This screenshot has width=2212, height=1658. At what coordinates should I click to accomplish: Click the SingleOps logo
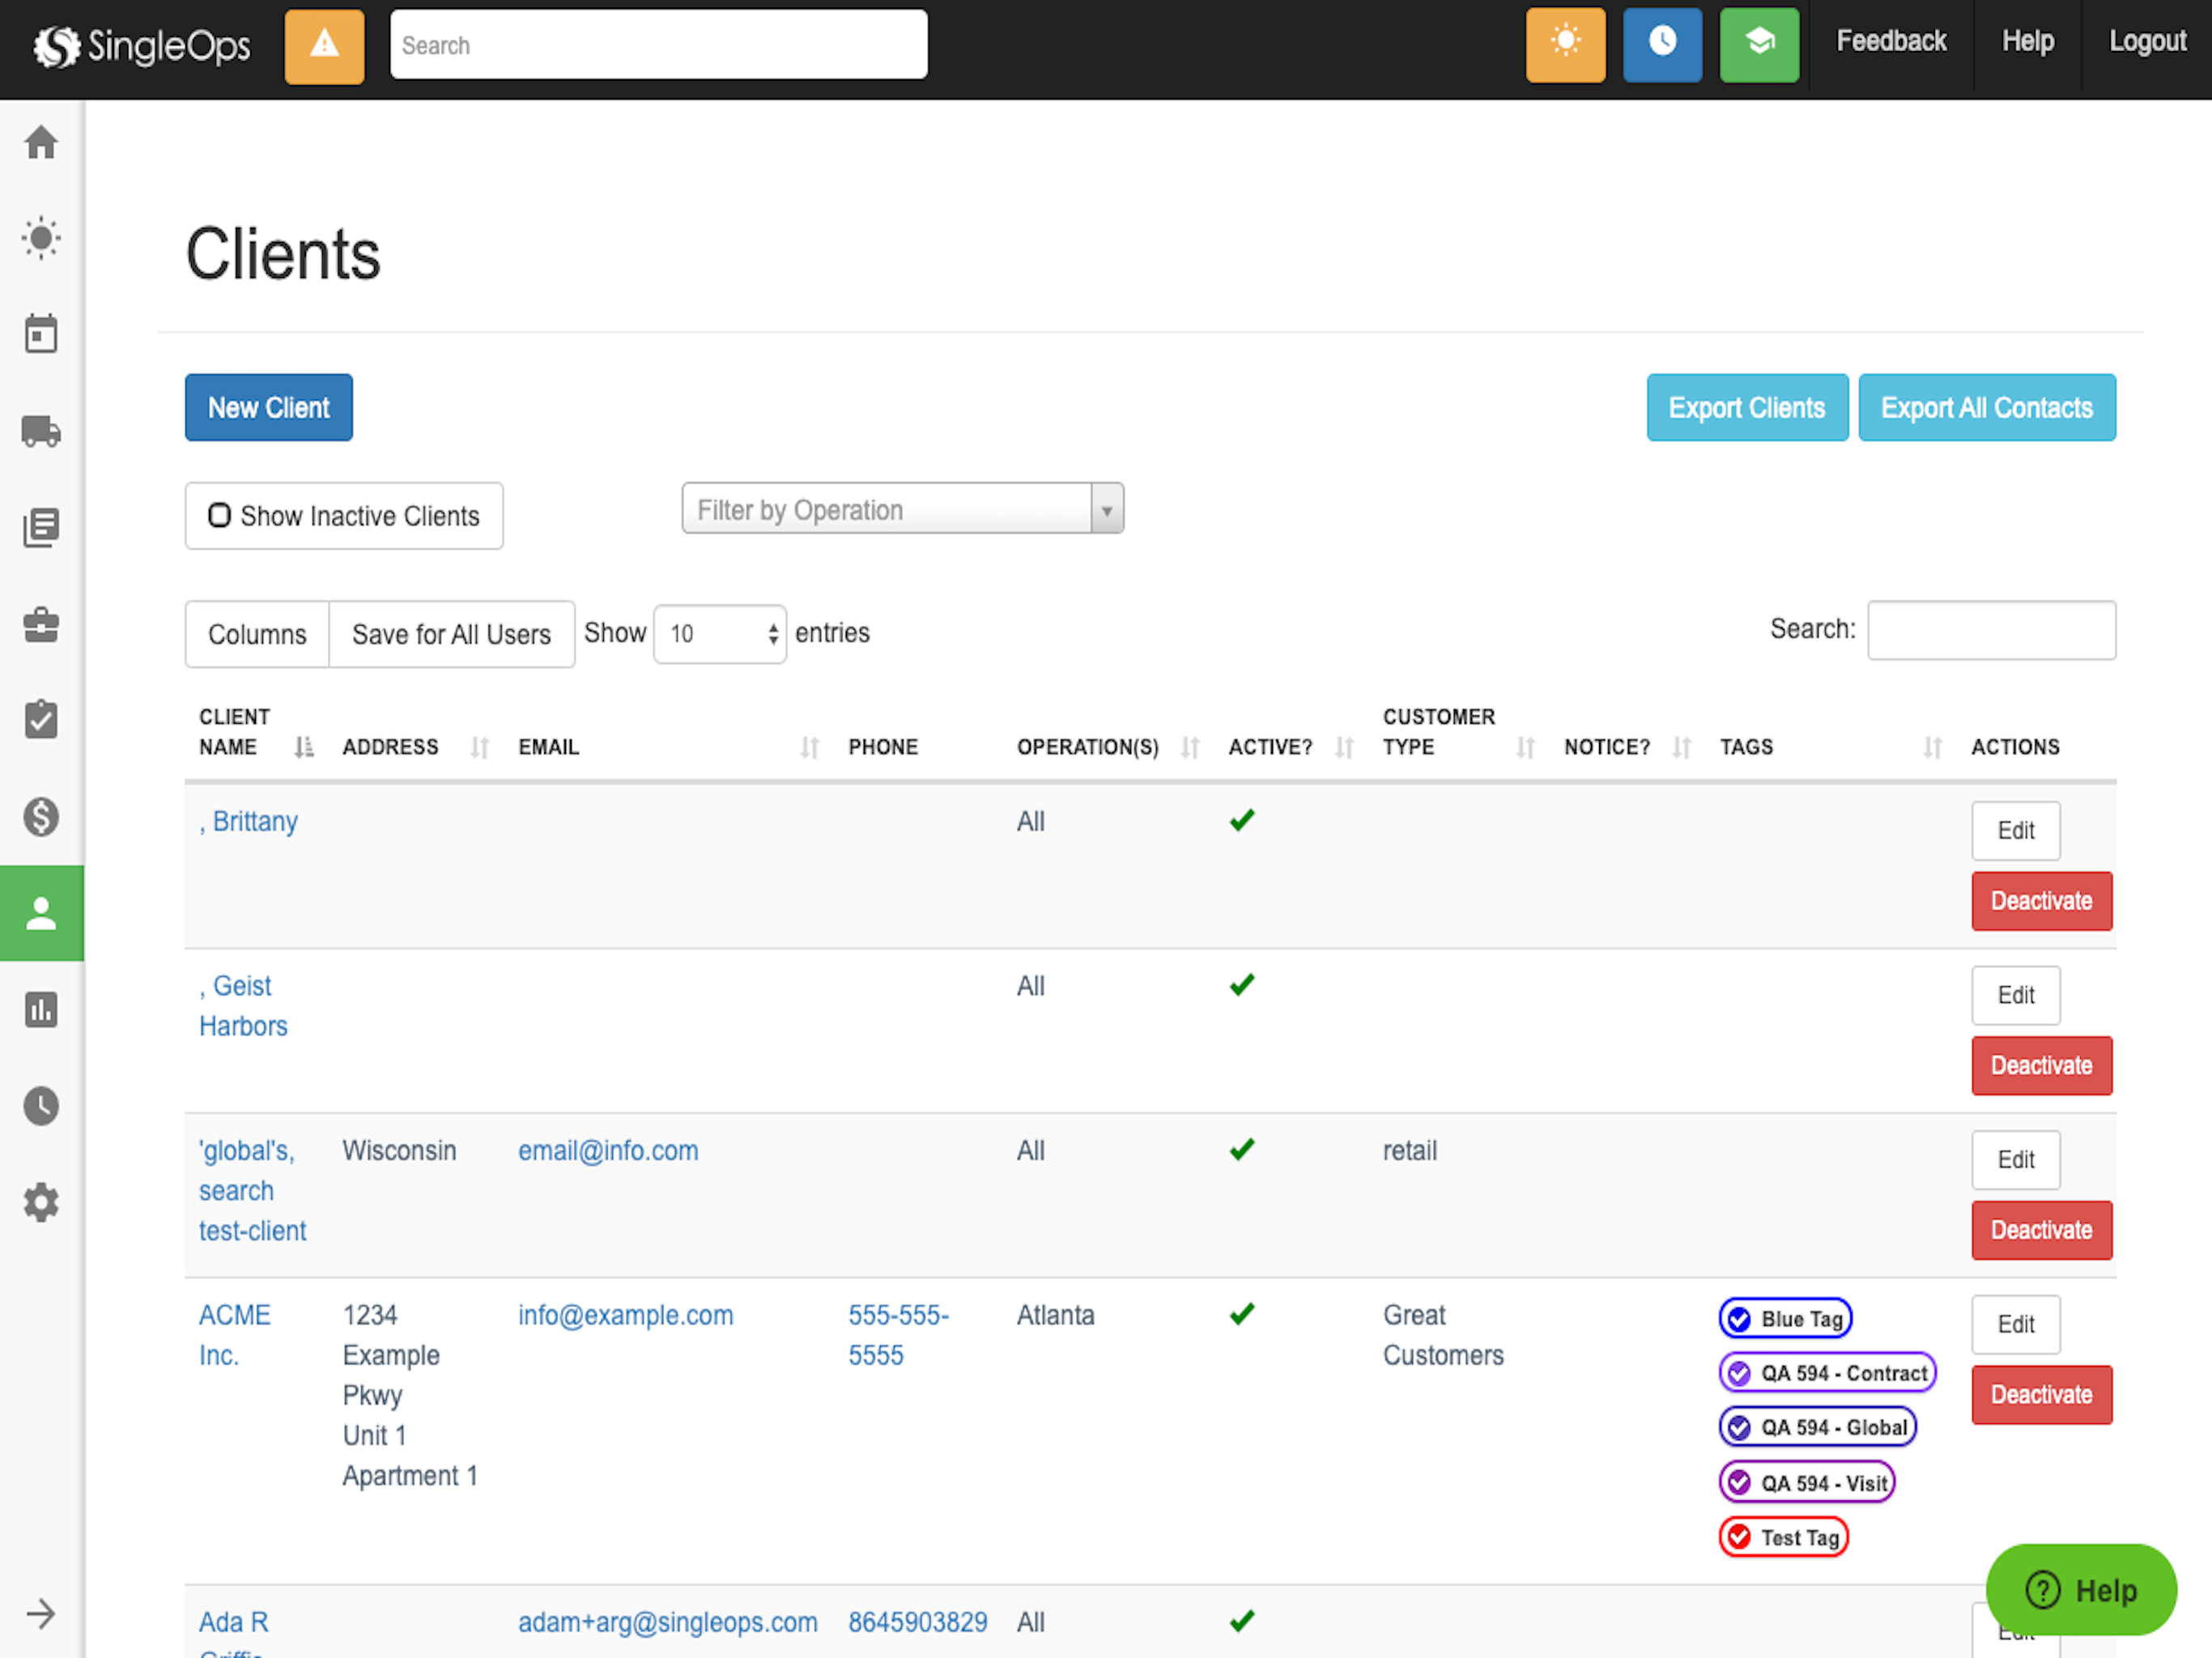point(142,46)
